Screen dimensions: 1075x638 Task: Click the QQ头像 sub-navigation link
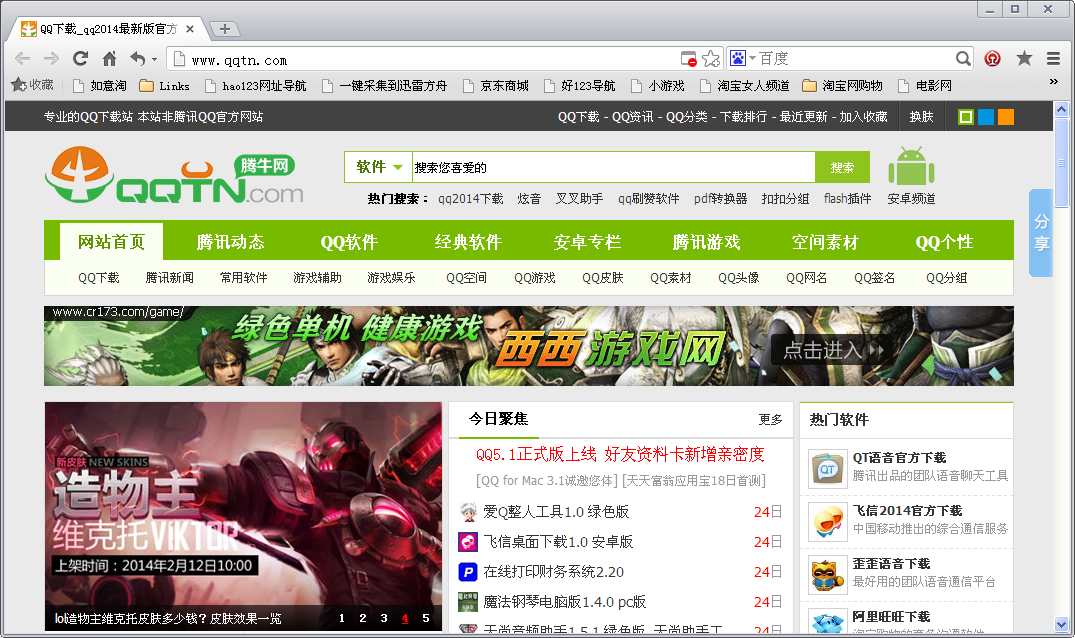coord(738,278)
